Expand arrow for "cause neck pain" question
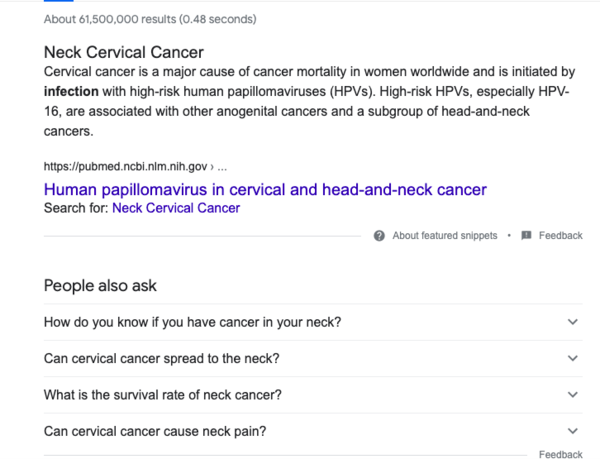The image size is (600, 459). [573, 431]
